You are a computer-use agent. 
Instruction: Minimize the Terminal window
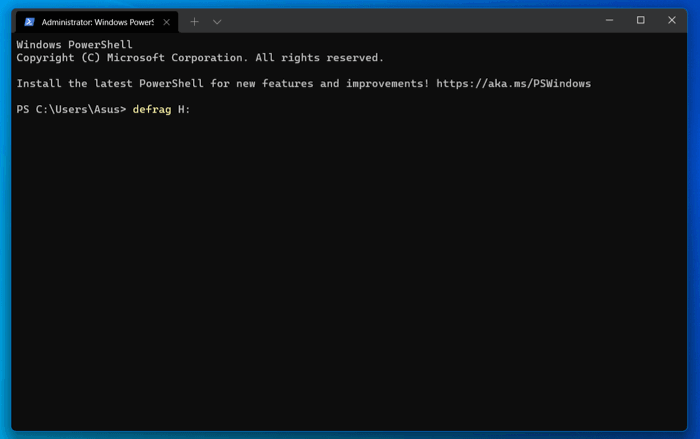[609, 20]
